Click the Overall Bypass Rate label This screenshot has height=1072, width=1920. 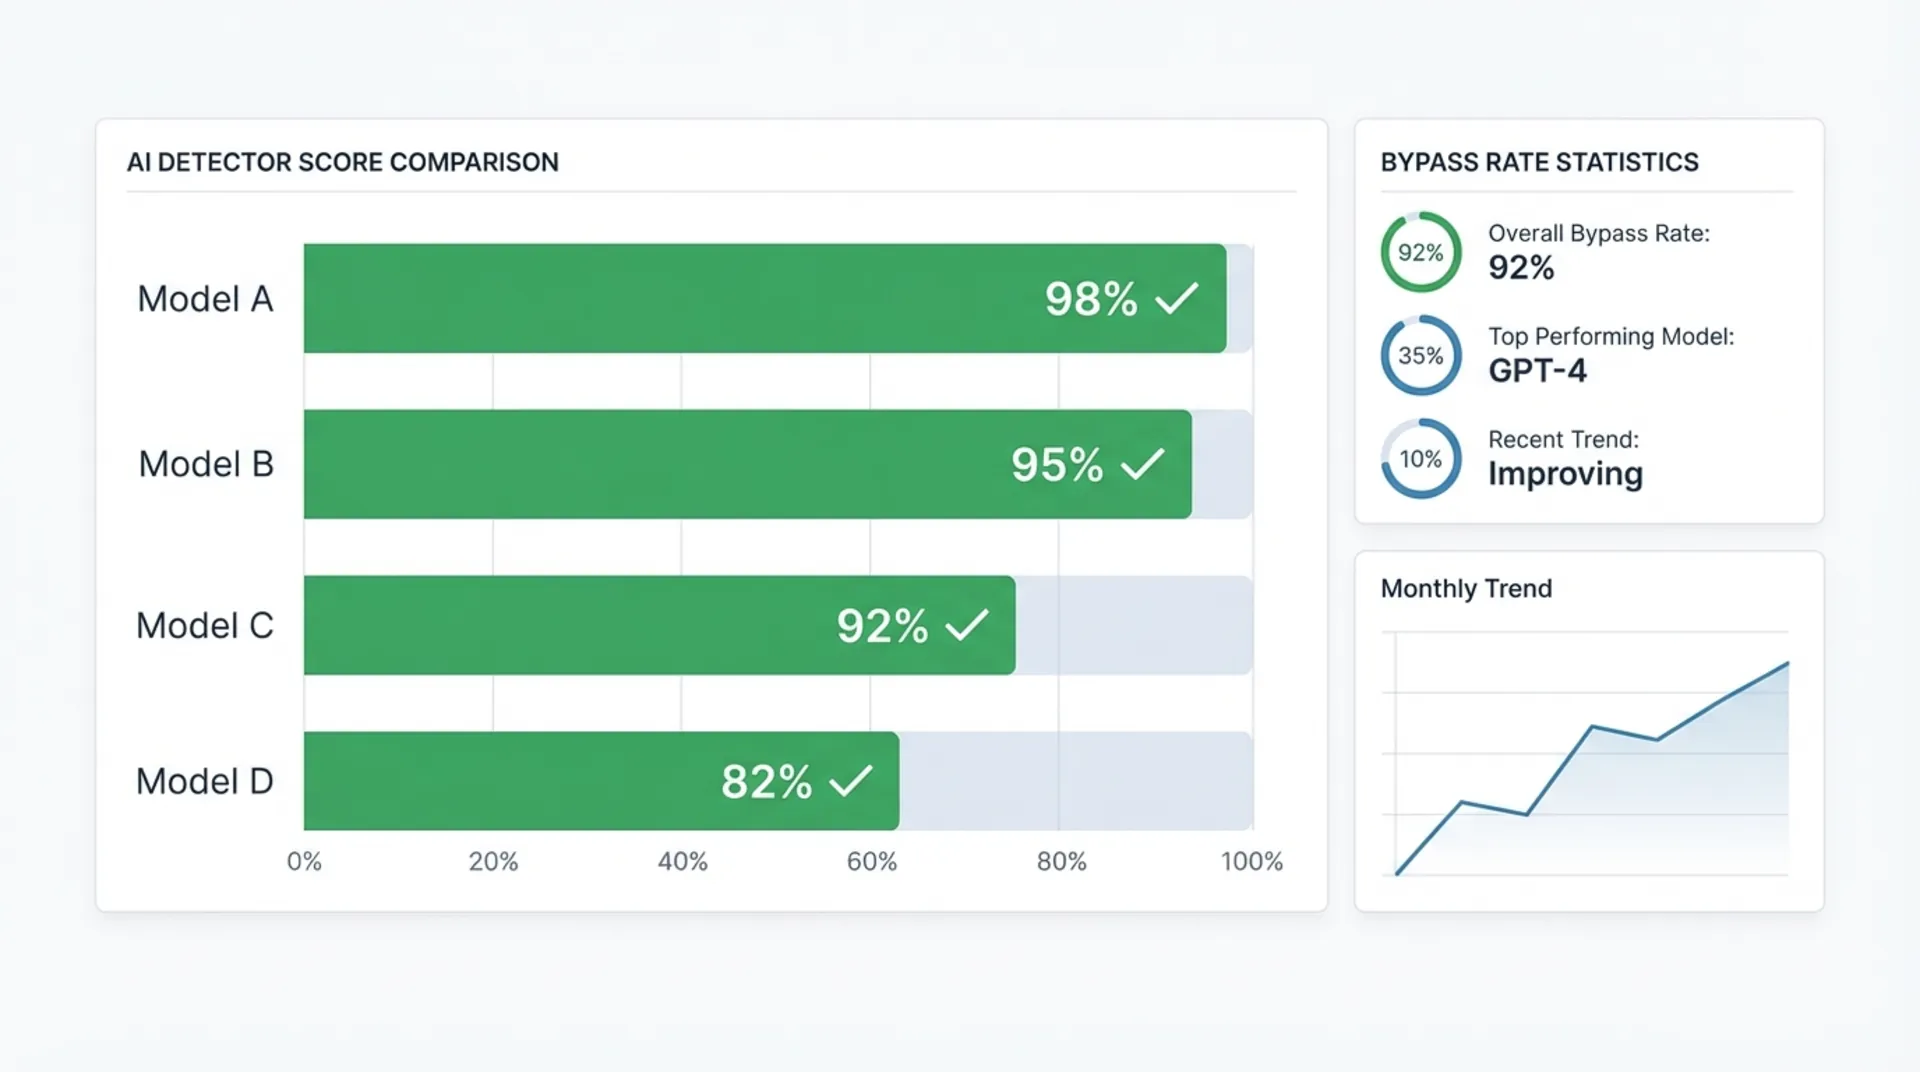tap(1598, 234)
